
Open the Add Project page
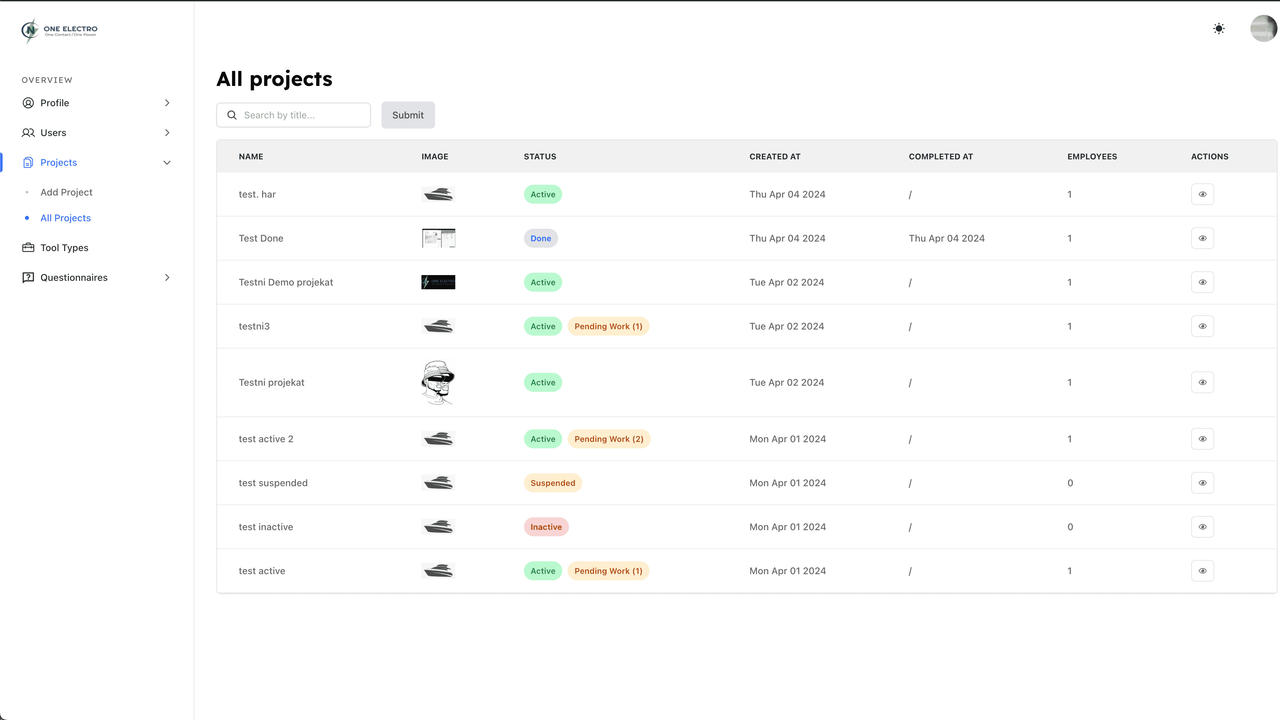(66, 192)
